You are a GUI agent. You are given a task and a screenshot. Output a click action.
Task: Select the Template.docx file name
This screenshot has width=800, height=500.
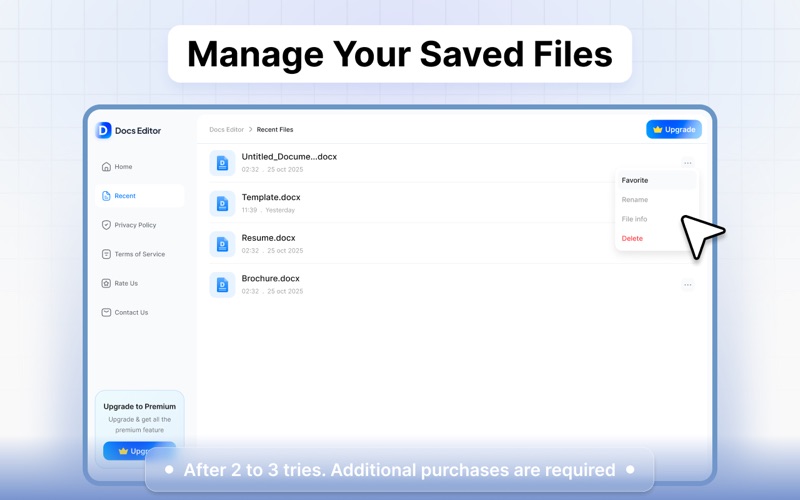[271, 197]
